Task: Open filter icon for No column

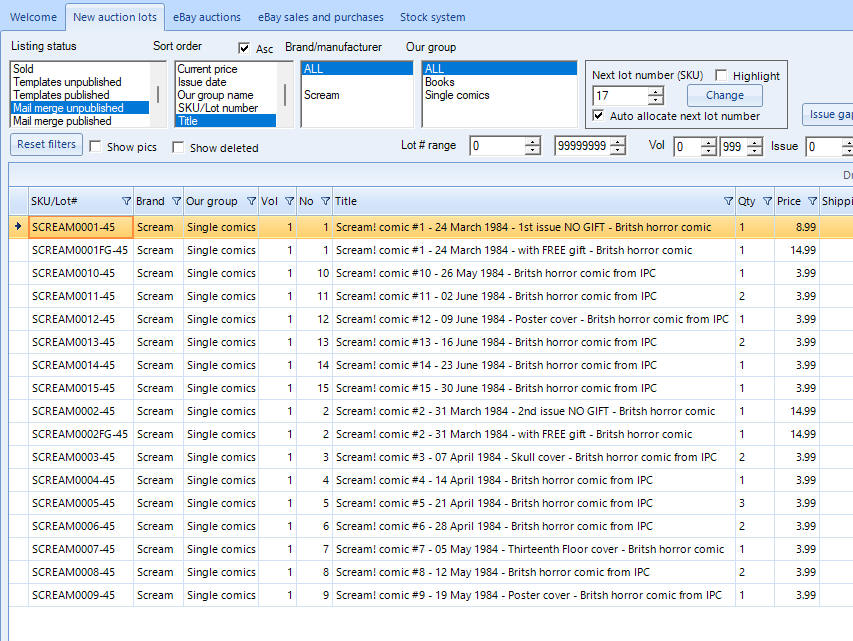Action: pos(325,201)
